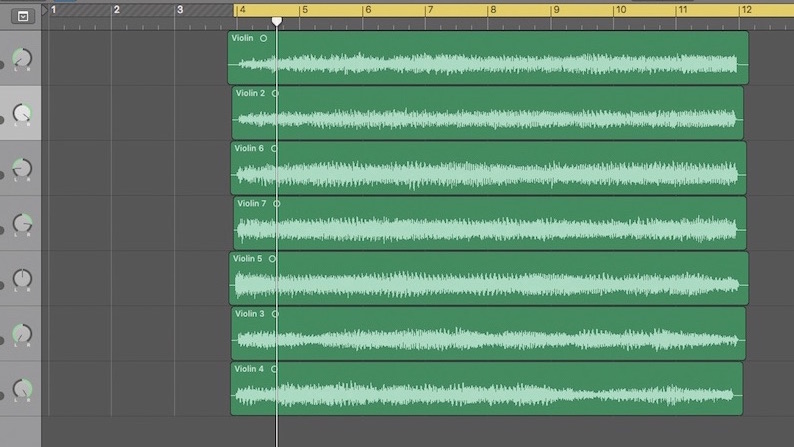Adjust the pan knob on Violin 7 track
This screenshot has width=794, height=447.
pos(22,224)
